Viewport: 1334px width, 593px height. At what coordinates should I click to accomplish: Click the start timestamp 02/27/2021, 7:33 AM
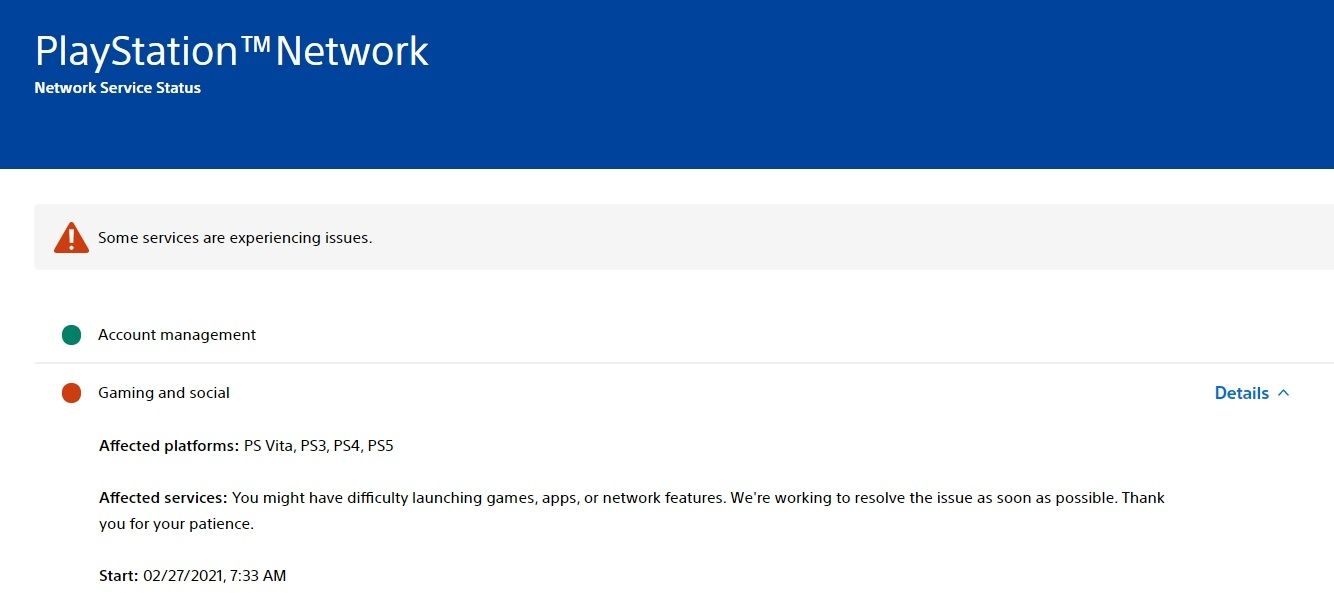215,576
